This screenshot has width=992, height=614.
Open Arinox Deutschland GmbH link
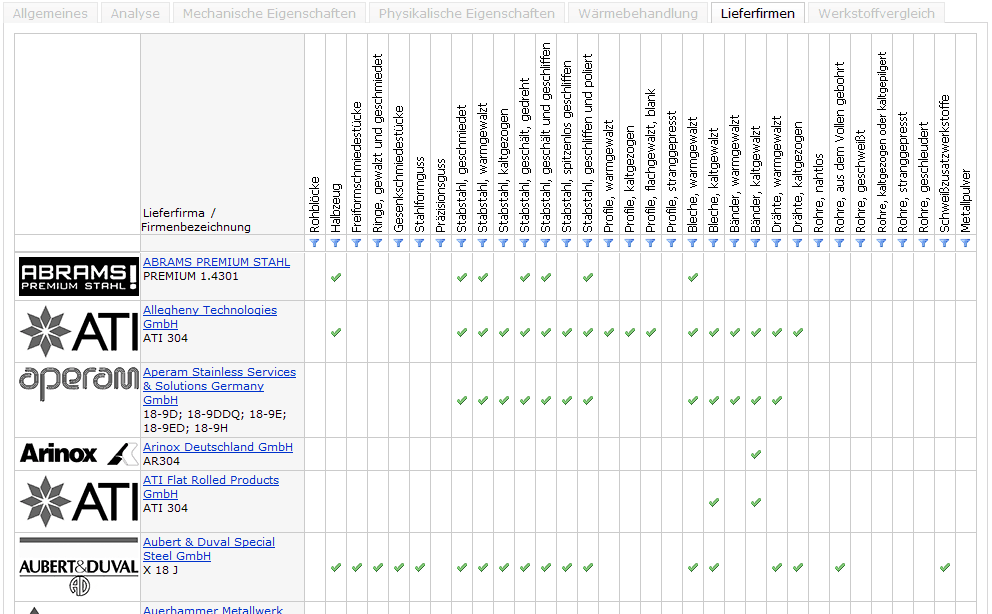click(217, 447)
